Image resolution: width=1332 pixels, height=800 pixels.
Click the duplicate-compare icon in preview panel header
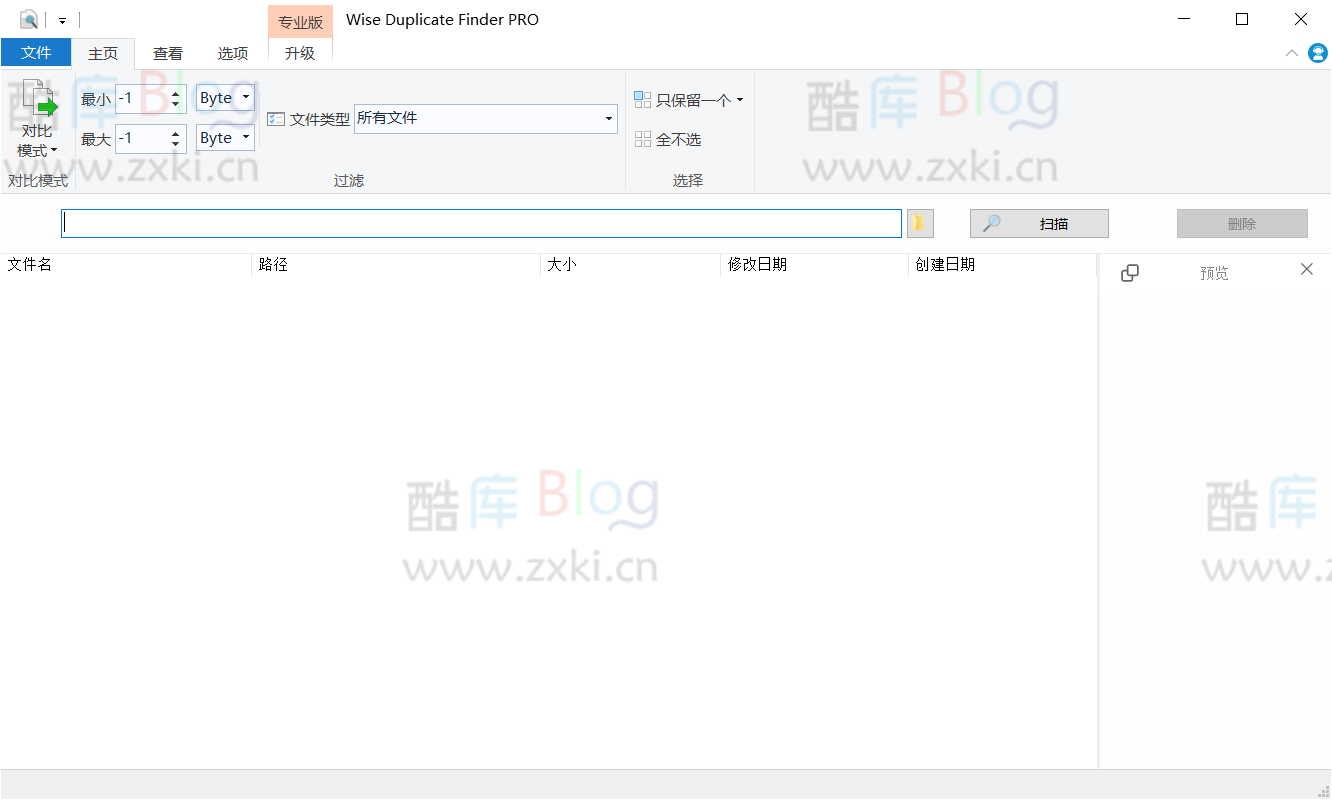point(1130,272)
